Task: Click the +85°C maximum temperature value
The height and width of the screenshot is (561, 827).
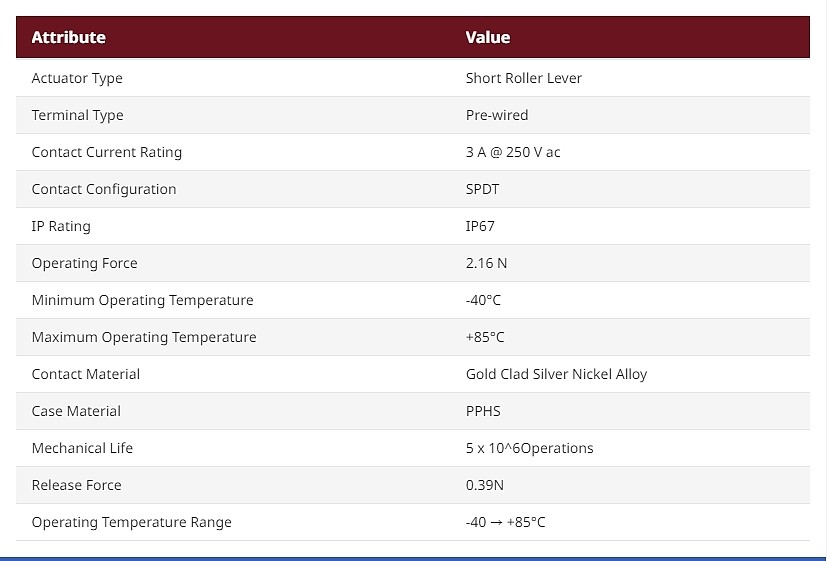Action: pyautogui.click(x=485, y=336)
